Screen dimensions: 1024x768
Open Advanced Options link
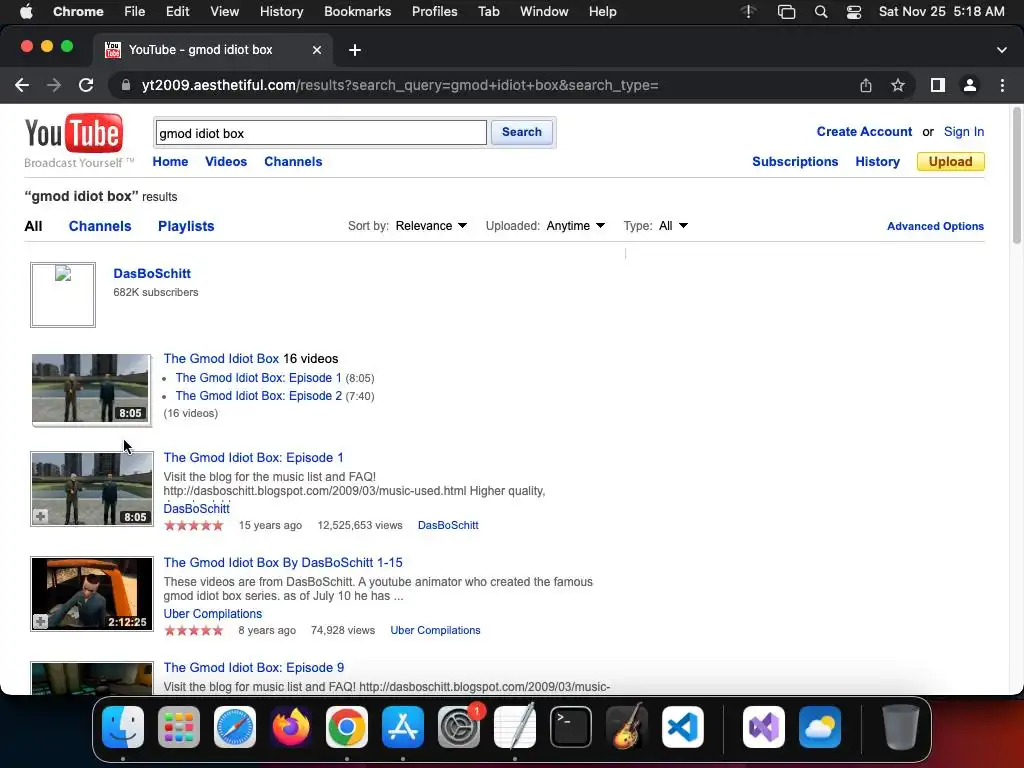pyautogui.click(x=935, y=226)
